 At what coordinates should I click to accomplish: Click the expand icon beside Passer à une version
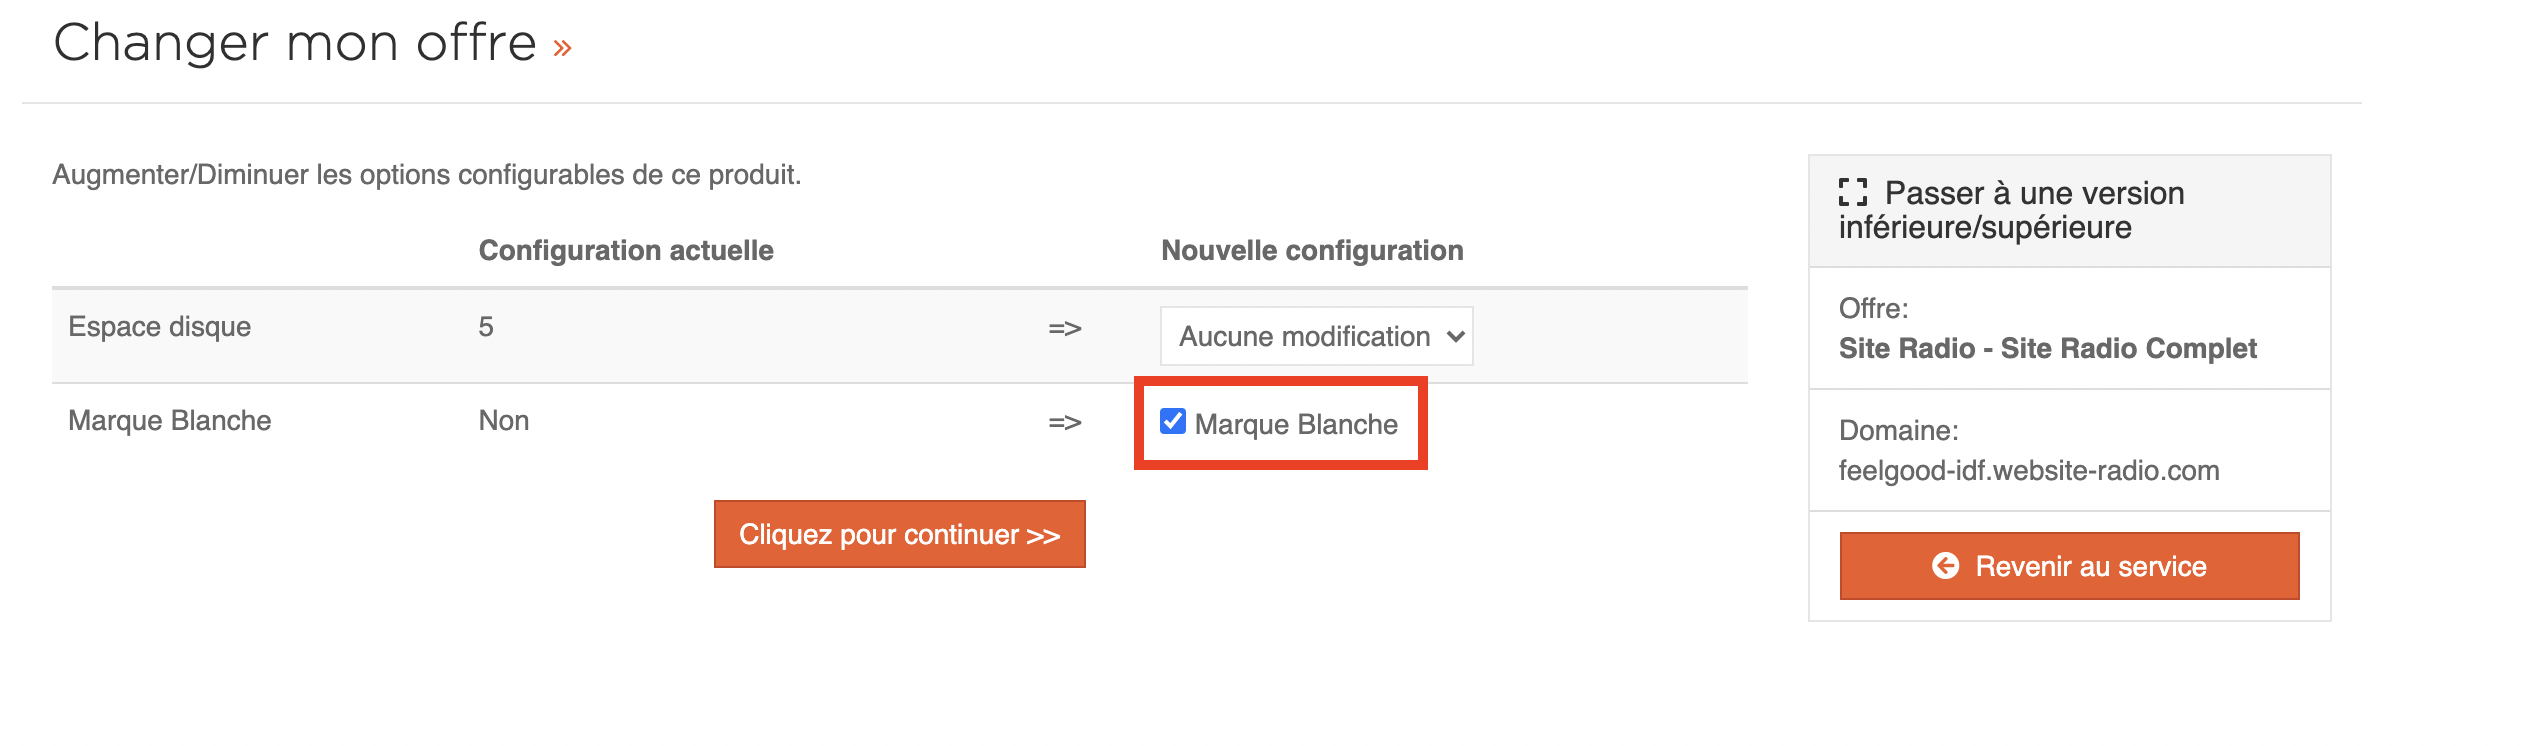[1853, 192]
